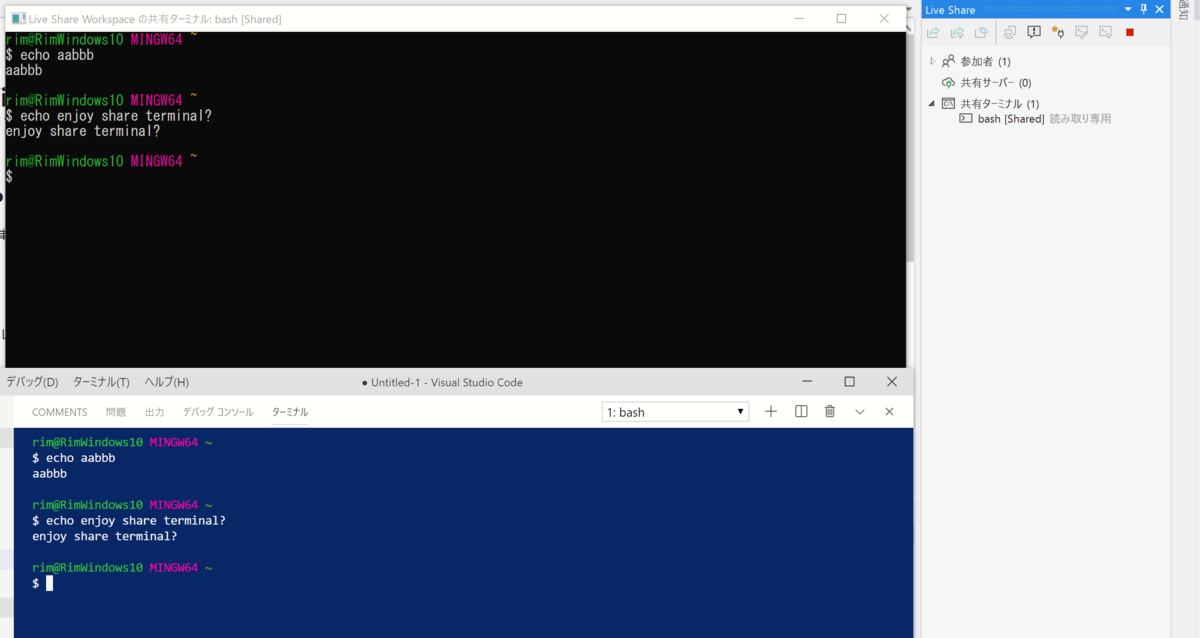This screenshot has width=1200, height=638.
Task: Open a new terminal with the plus icon
Action: point(770,411)
